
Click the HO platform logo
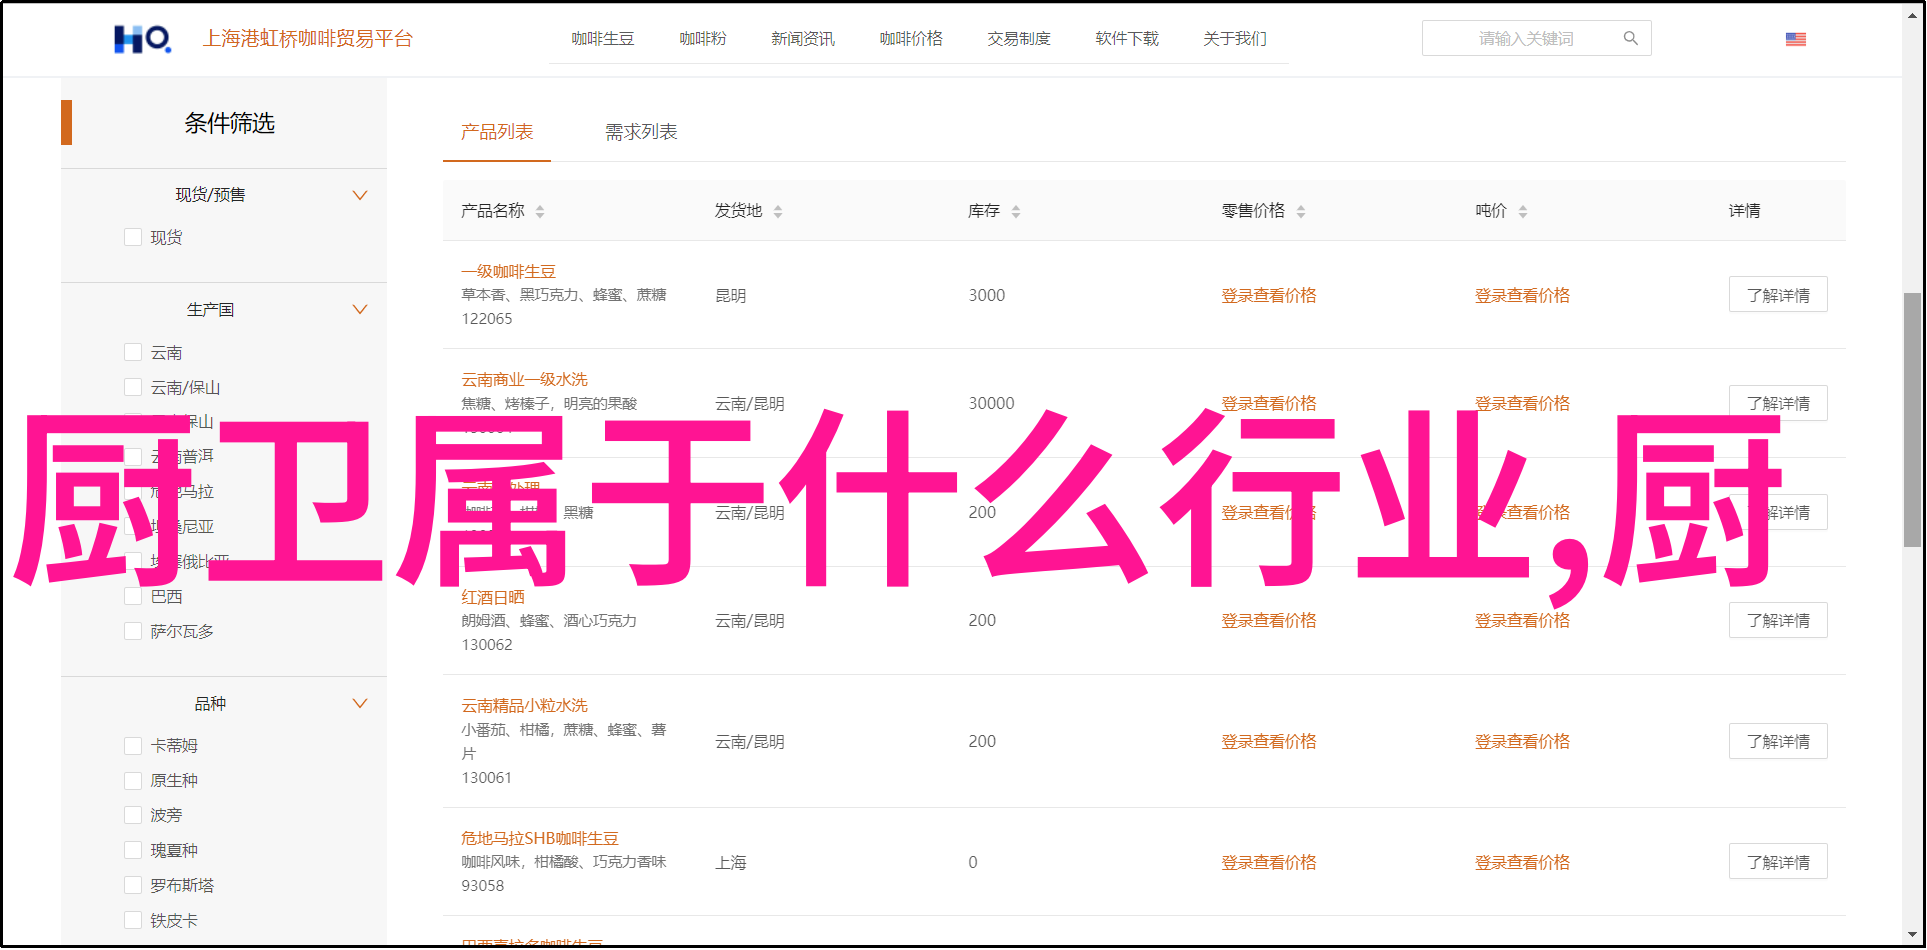pyautogui.click(x=142, y=39)
